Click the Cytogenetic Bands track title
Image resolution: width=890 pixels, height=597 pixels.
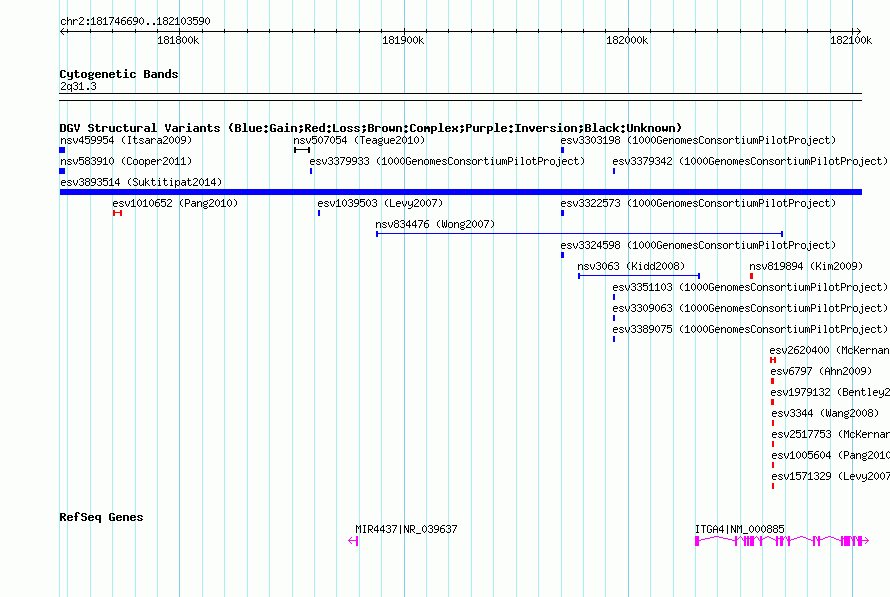119,74
